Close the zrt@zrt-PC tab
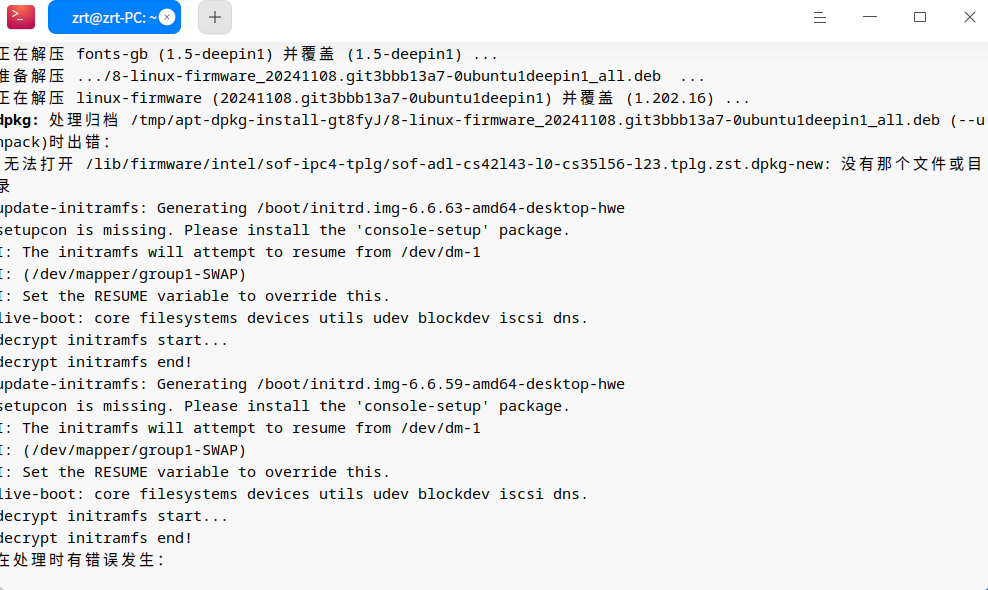The width and height of the screenshot is (988, 590). tap(167, 17)
